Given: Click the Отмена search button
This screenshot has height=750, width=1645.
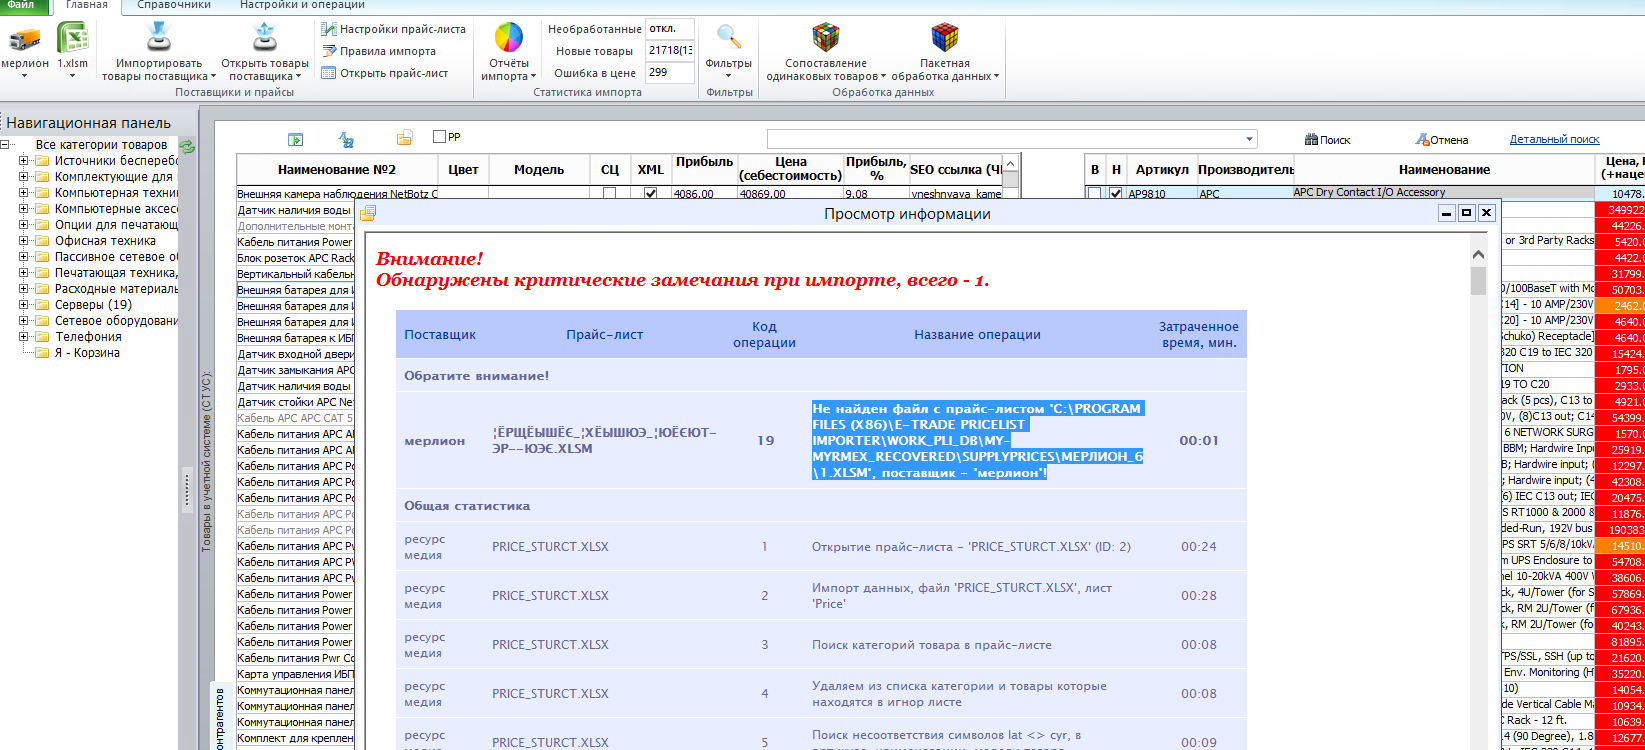Looking at the screenshot, I should [x=1441, y=140].
